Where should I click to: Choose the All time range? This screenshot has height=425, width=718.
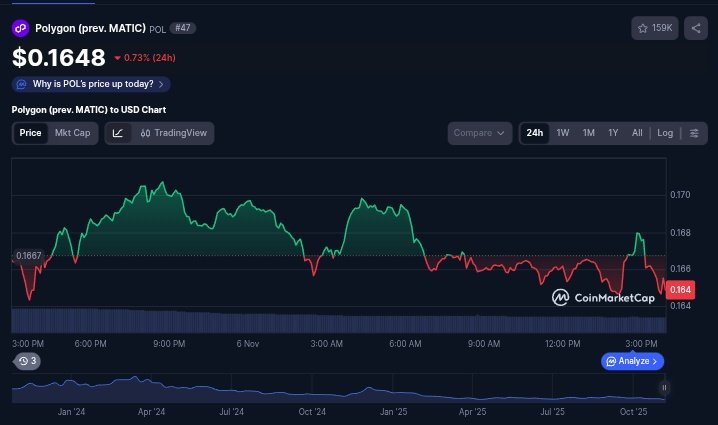click(637, 133)
